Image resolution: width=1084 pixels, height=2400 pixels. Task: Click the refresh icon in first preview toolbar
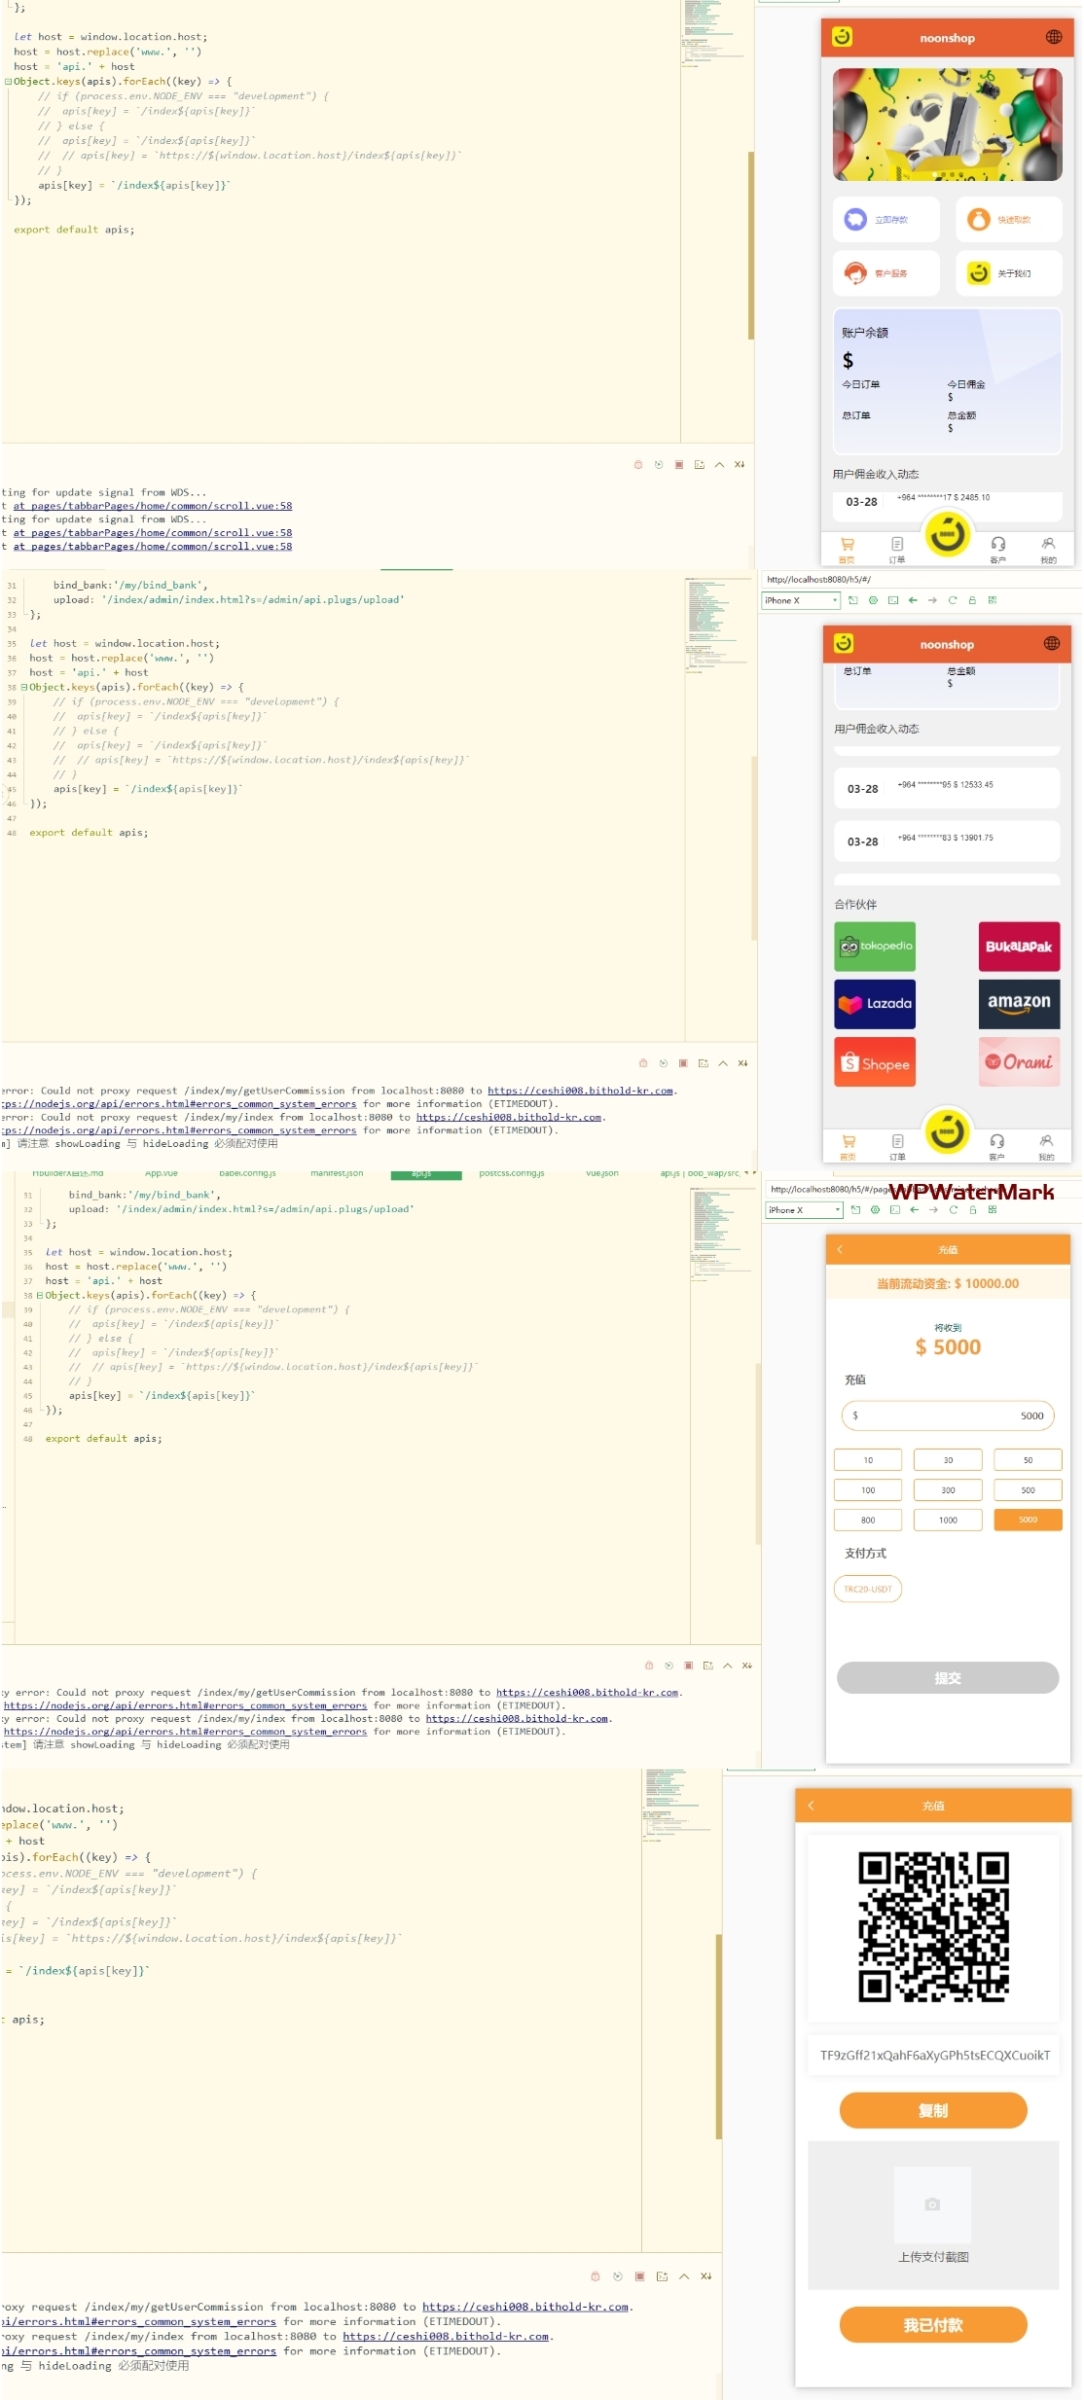(x=952, y=600)
